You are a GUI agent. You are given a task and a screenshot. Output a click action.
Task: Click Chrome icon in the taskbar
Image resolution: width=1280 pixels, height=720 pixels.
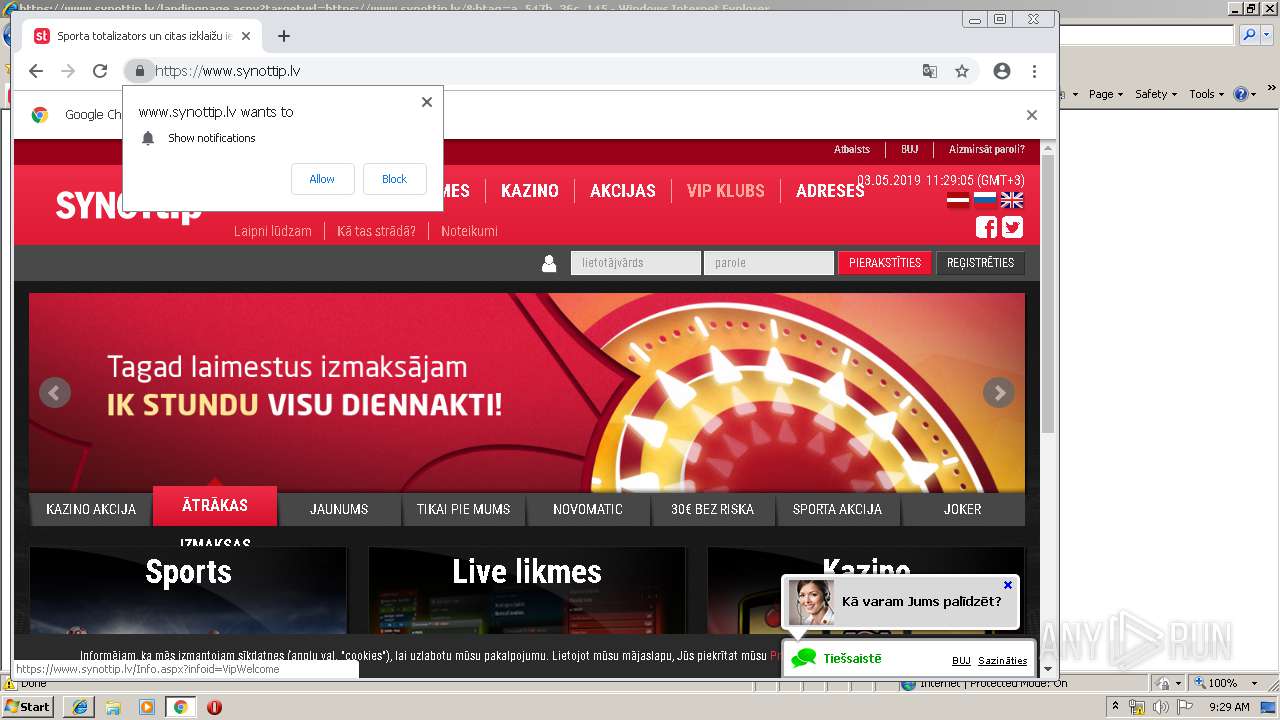click(181, 707)
